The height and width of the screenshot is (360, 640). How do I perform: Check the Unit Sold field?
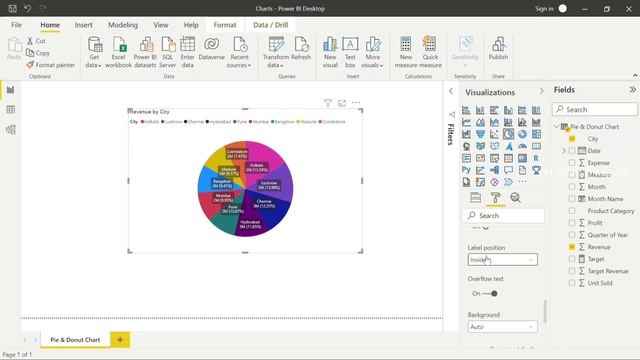coord(572,283)
